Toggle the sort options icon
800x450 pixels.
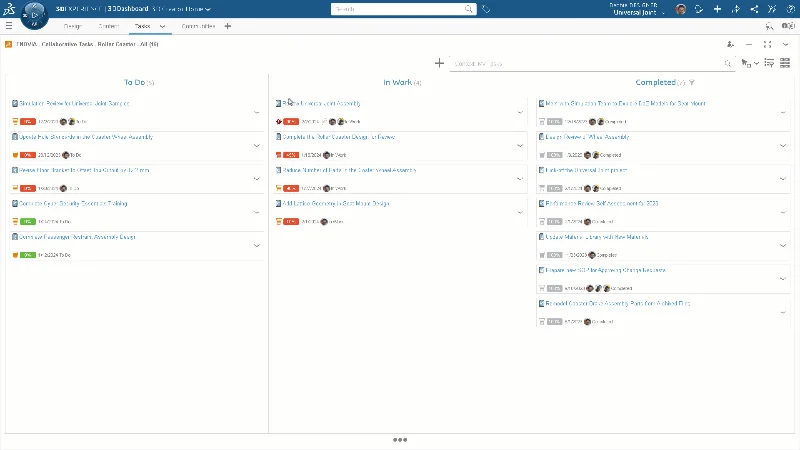click(x=768, y=63)
